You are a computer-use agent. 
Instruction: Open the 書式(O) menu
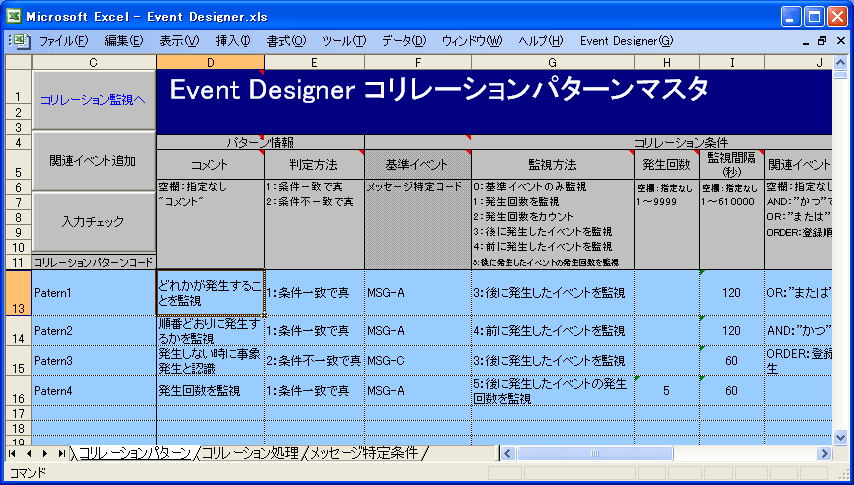pyautogui.click(x=286, y=41)
